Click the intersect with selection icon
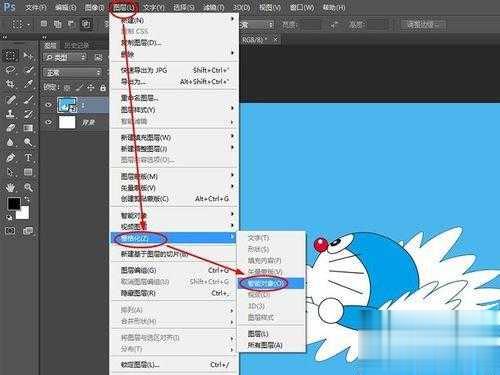500x375 pixels. [86, 24]
